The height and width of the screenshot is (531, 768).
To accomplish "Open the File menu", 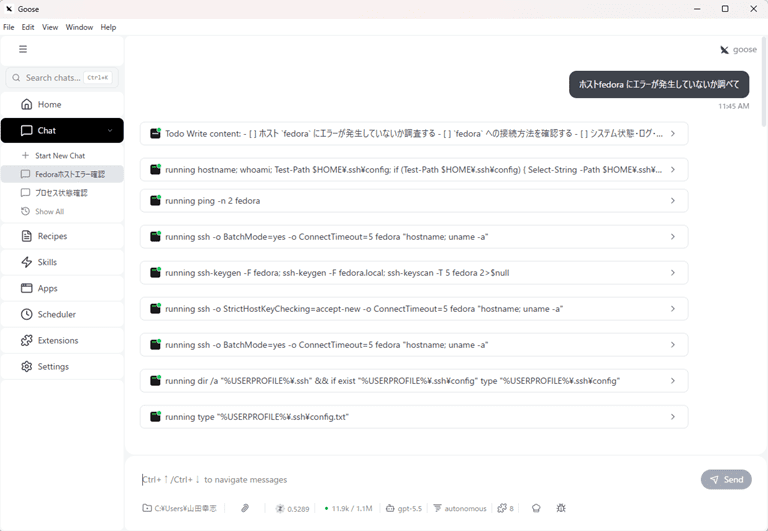I will 9,27.
